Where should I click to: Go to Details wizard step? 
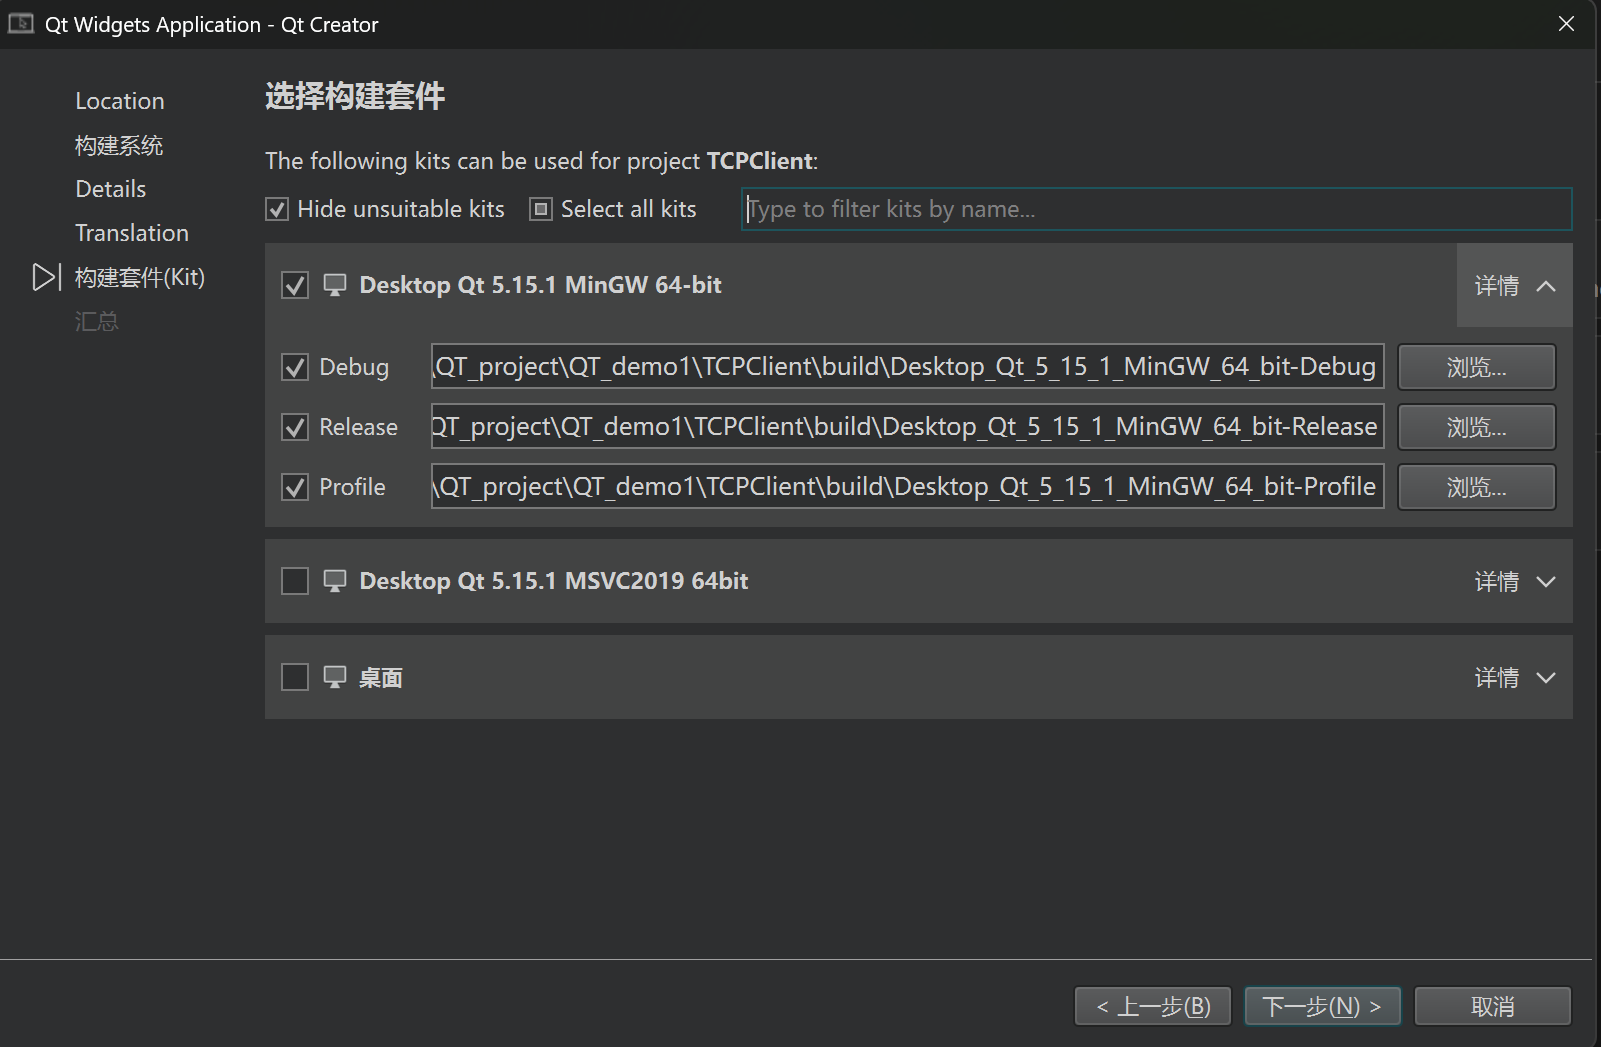(111, 189)
